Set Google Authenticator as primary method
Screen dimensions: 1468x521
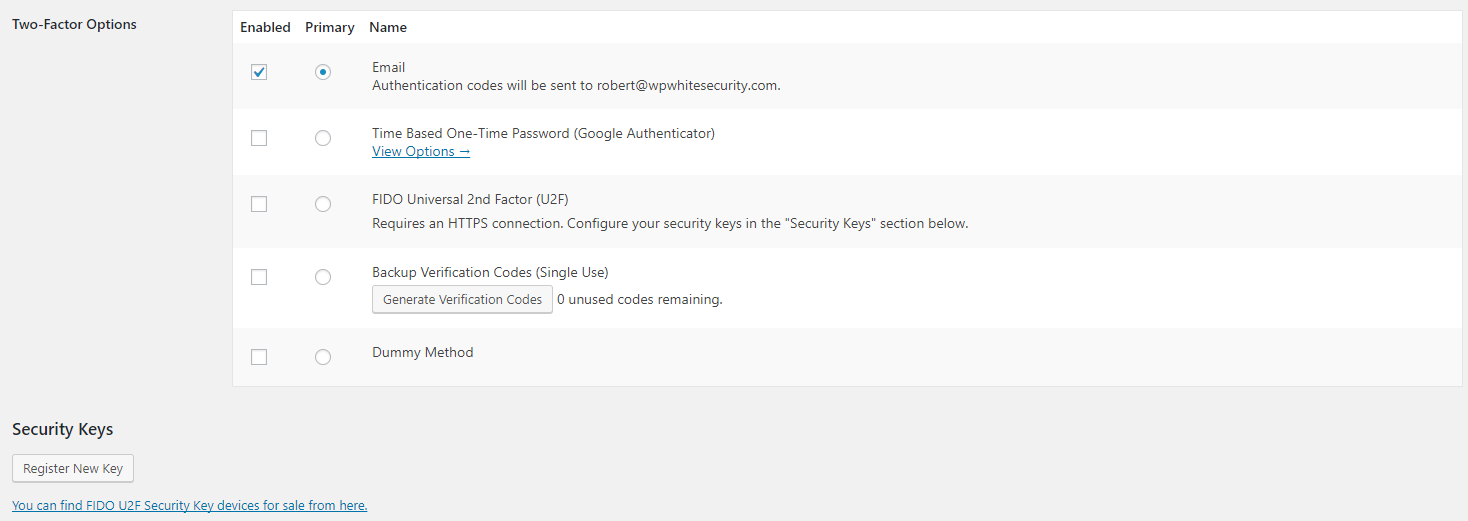click(322, 138)
